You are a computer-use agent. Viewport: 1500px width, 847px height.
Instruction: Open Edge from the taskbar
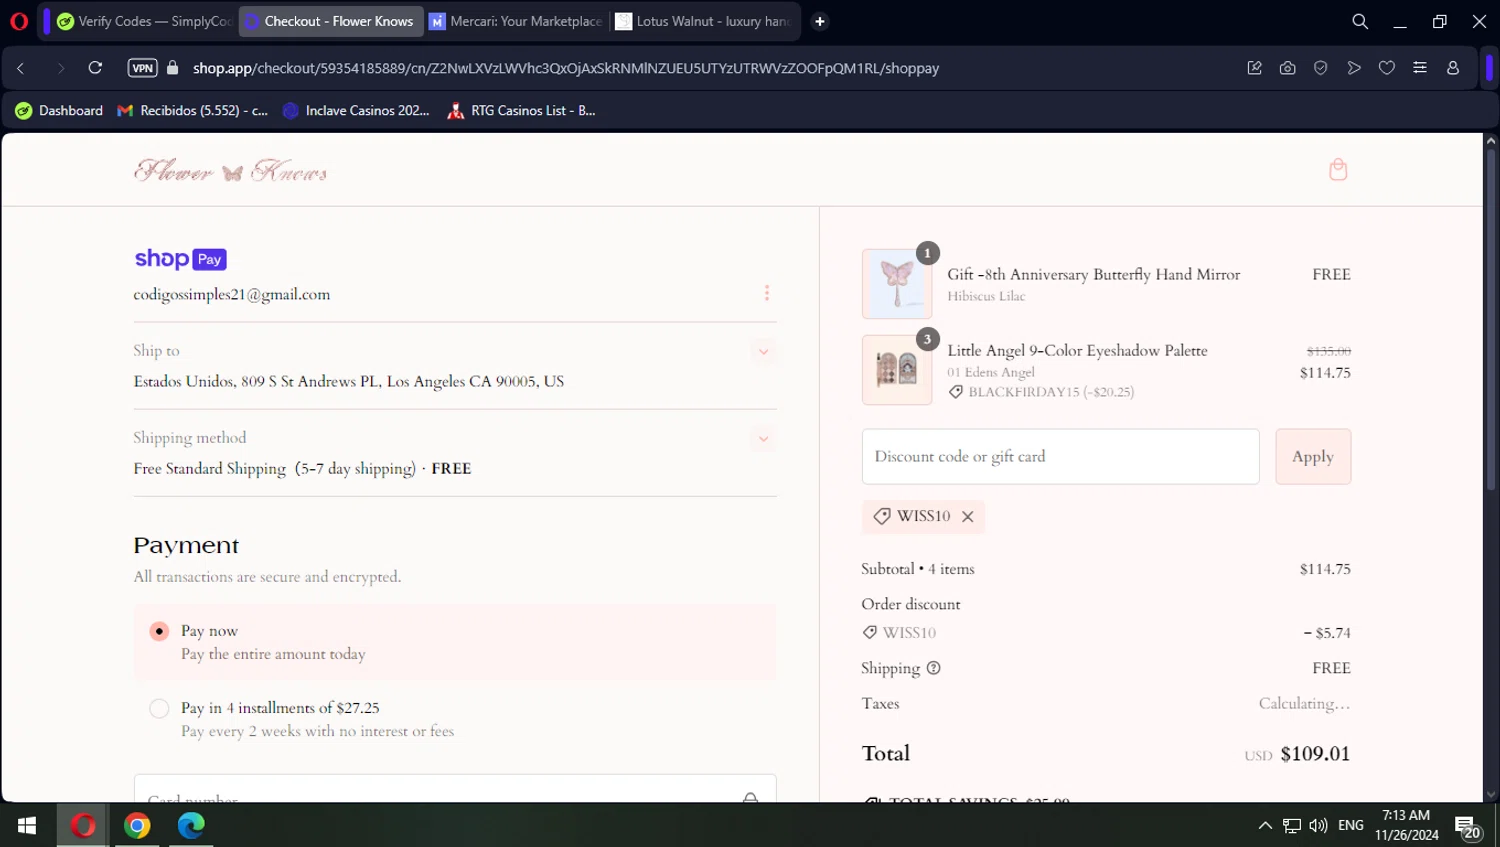point(191,825)
